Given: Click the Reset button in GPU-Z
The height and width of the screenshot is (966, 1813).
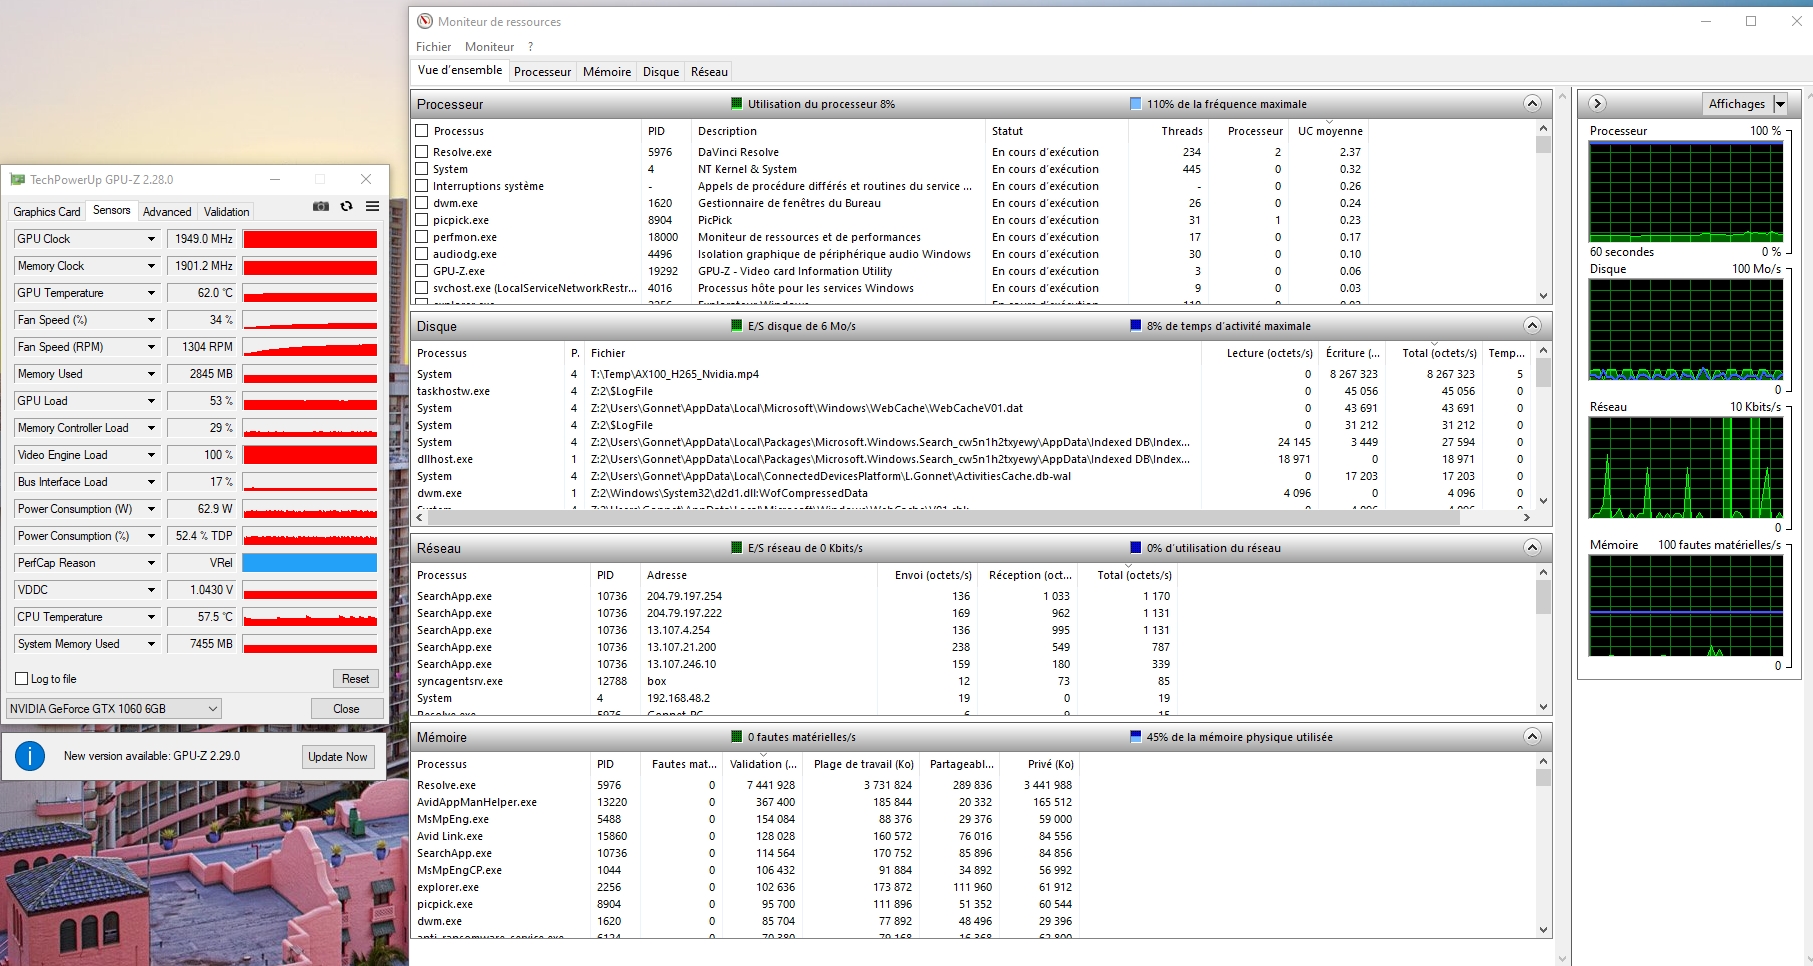Looking at the screenshot, I should point(355,679).
